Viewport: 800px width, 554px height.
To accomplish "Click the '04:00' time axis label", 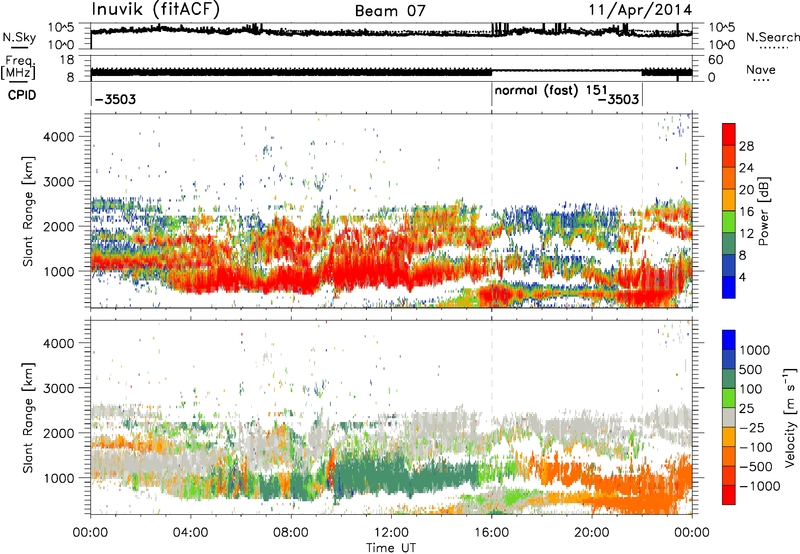I will pos(190,533).
